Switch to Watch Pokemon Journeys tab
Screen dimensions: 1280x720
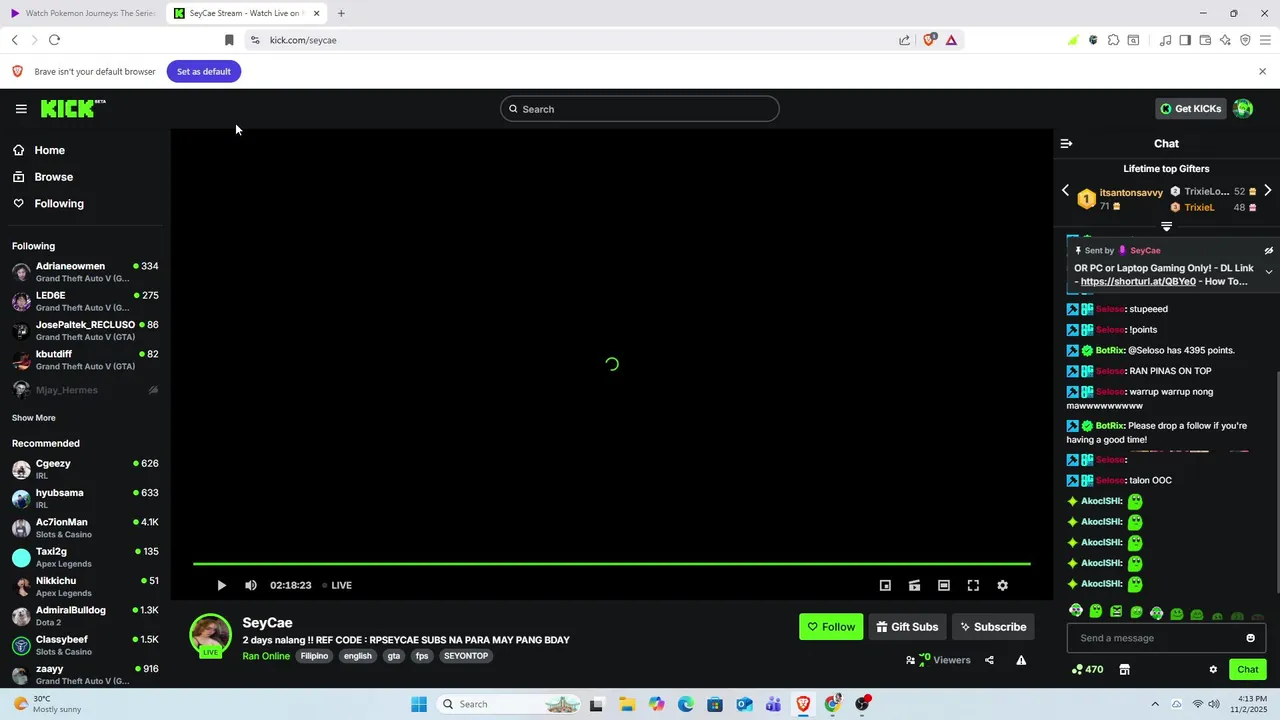pyautogui.click(x=82, y=13)
